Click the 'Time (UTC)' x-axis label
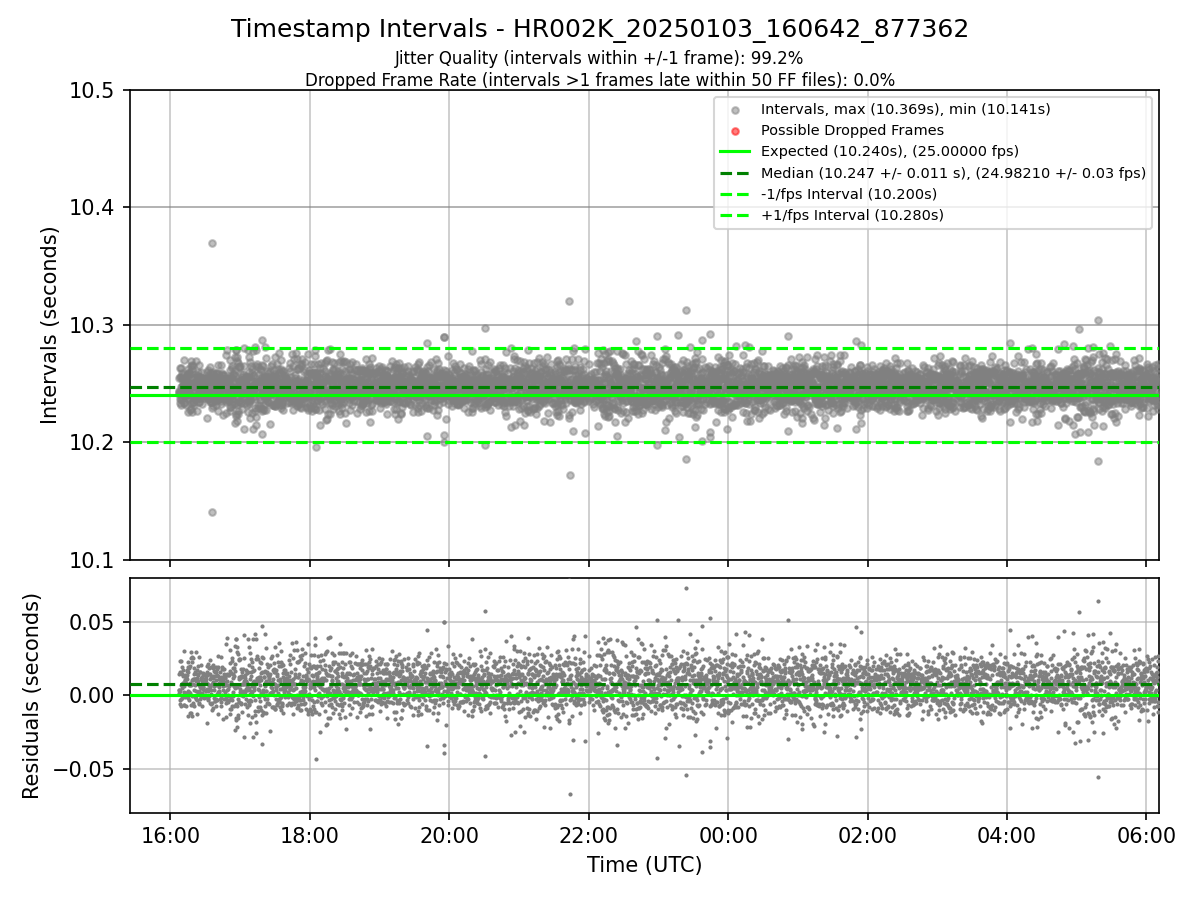1200x900 pixels. 644,865
